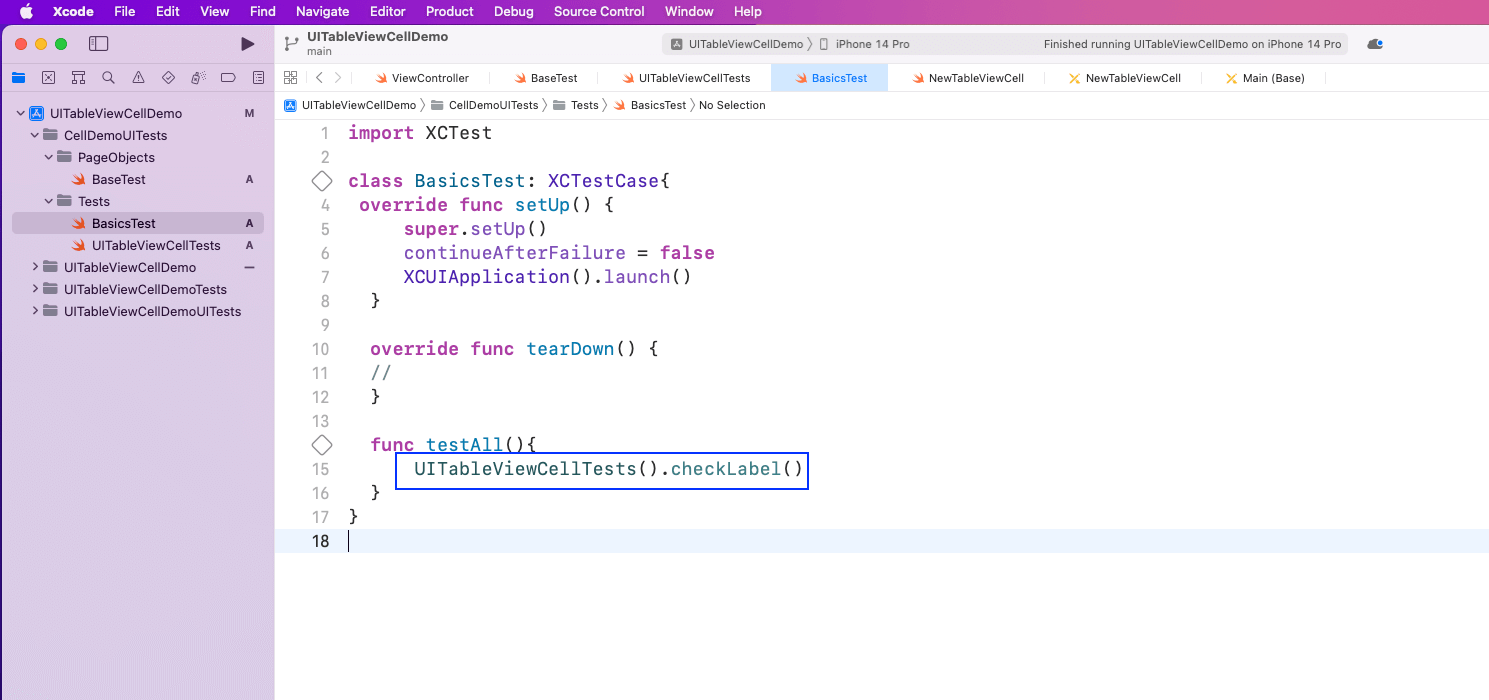Click the empty line 18 in editor
Screen dimensions: 1489x700
point(800,541)
